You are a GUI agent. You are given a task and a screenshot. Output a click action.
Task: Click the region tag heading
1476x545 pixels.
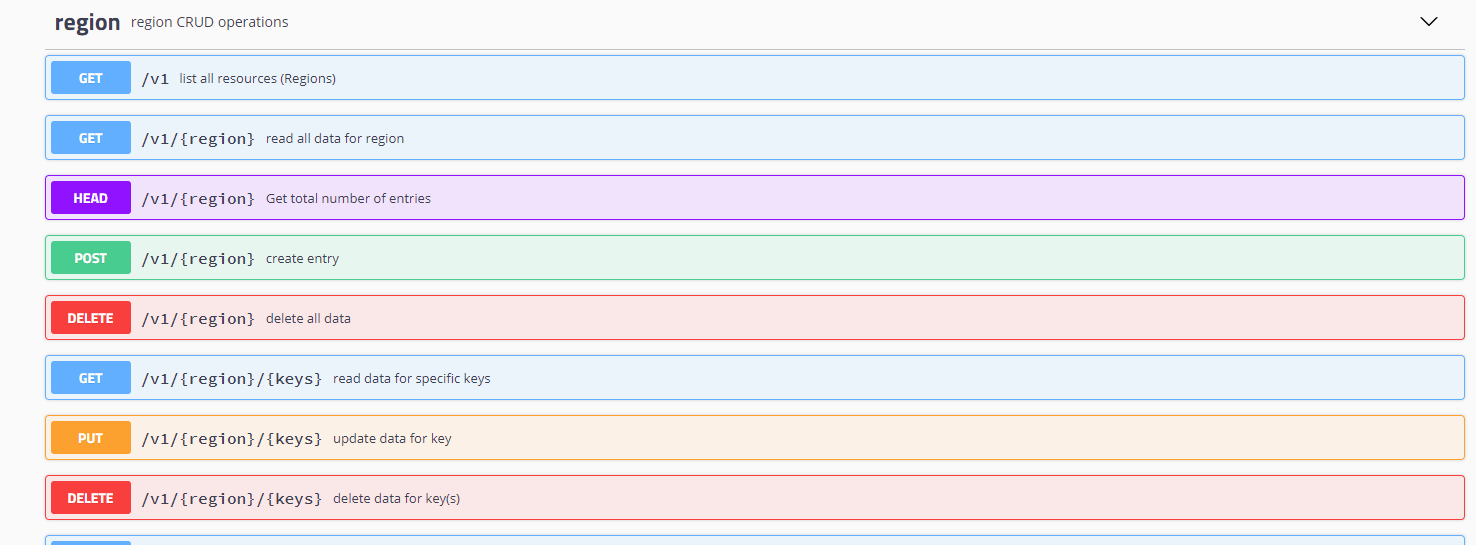87,22
